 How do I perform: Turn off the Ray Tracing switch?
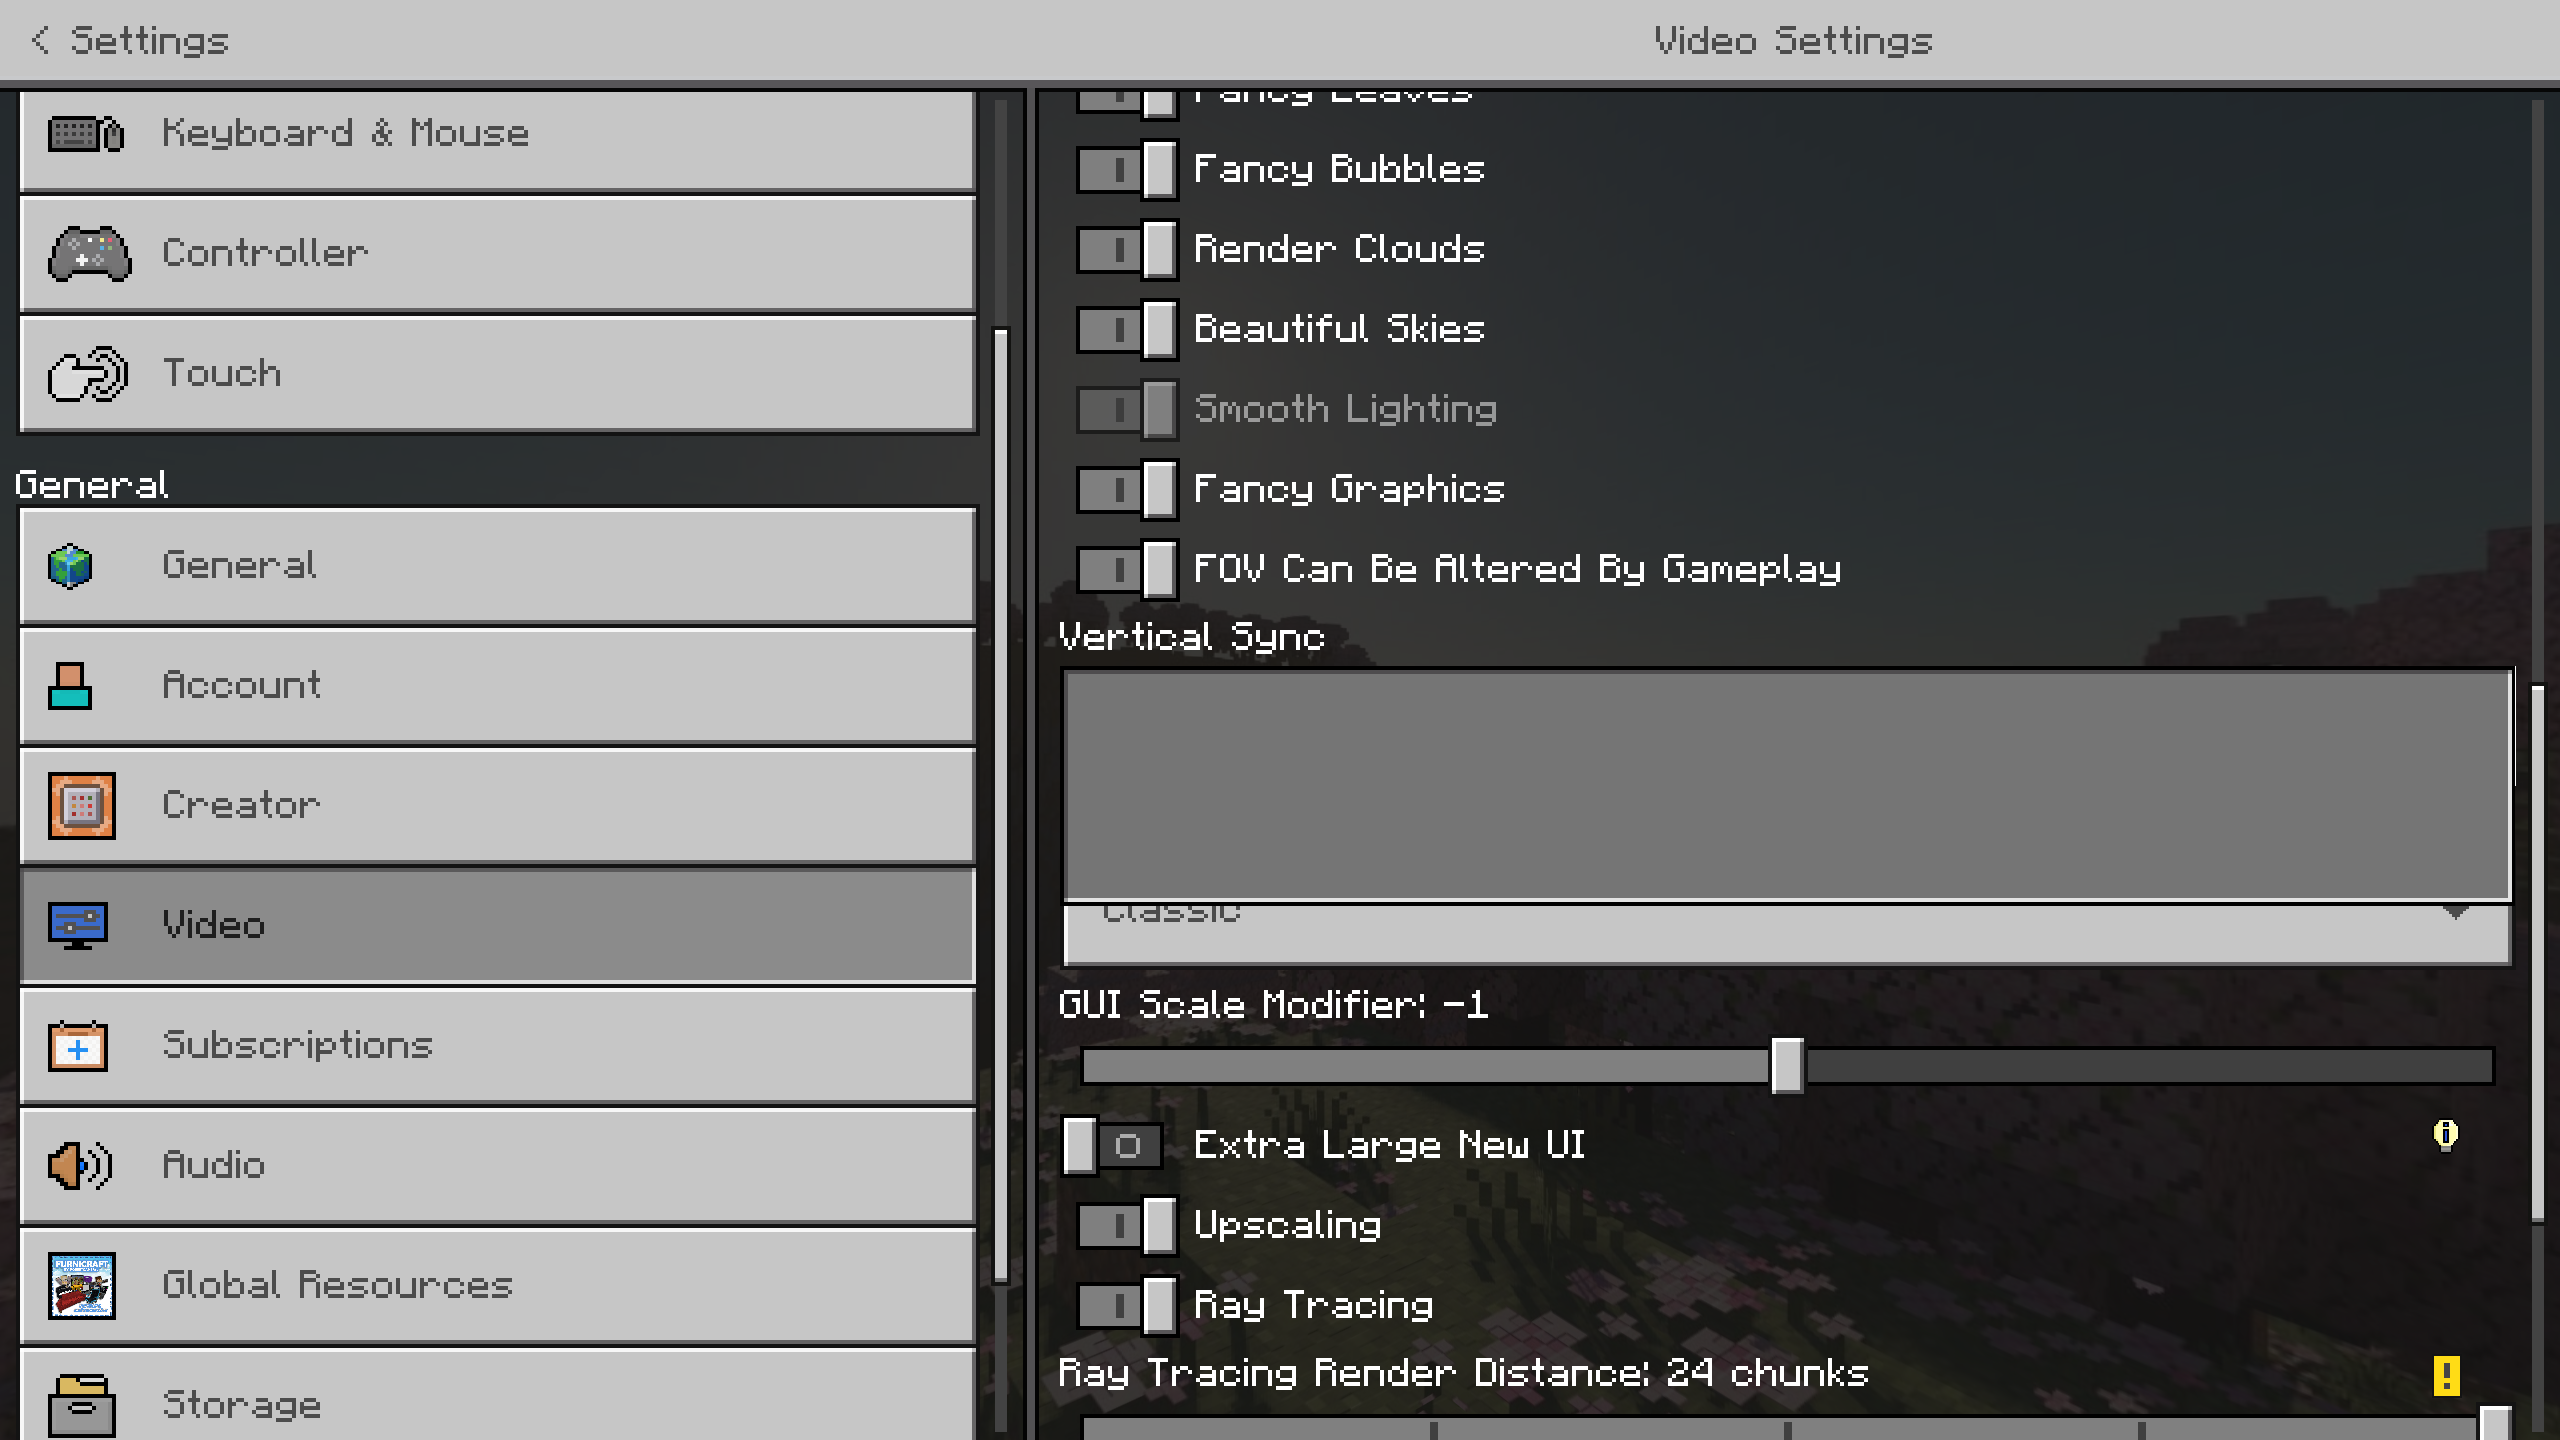(x=1127, y=1306)
